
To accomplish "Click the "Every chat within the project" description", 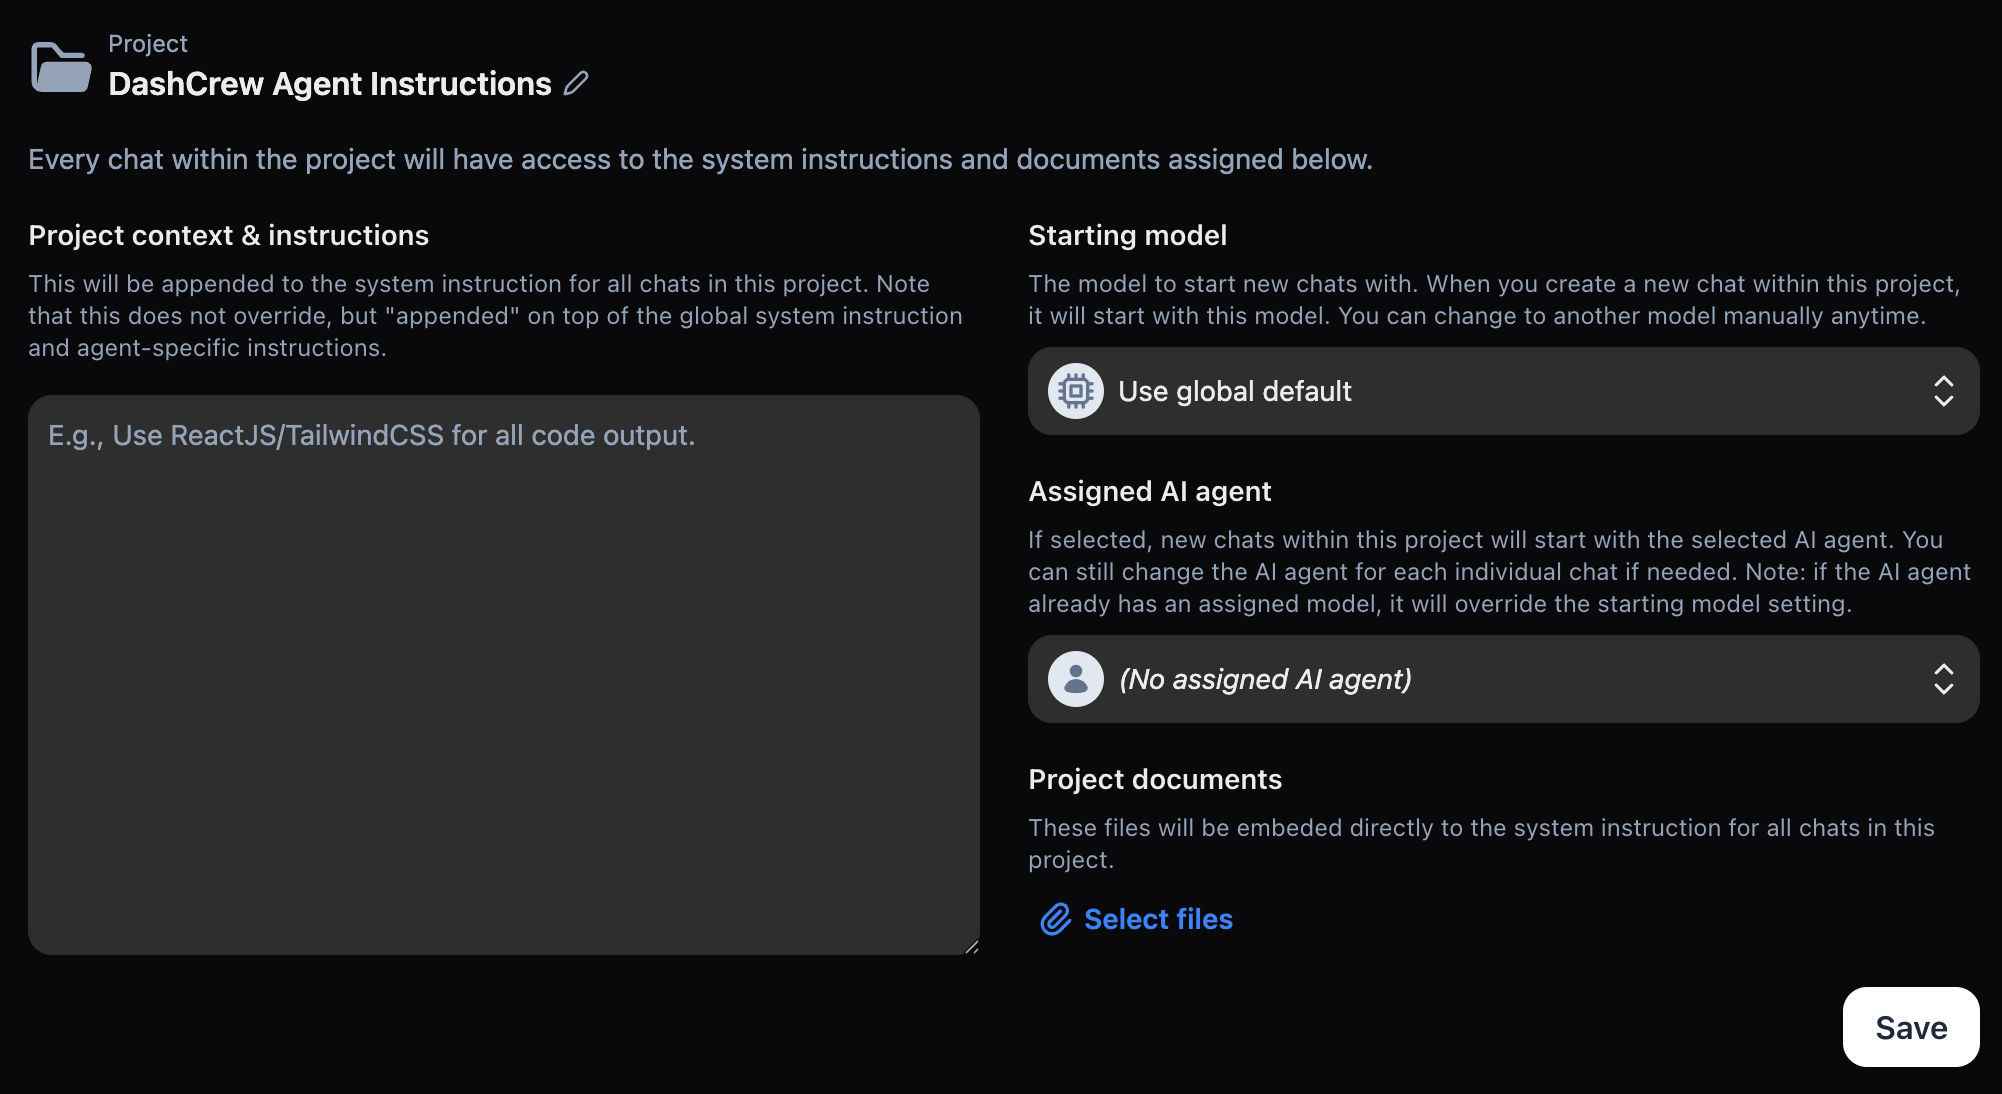I will click(x=700, y=159).
